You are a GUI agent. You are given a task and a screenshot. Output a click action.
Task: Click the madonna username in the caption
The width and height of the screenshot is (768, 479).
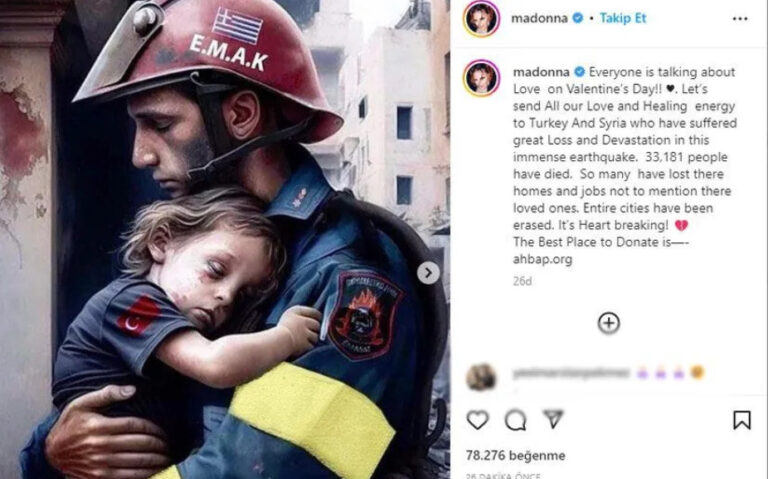coord(541,72)
